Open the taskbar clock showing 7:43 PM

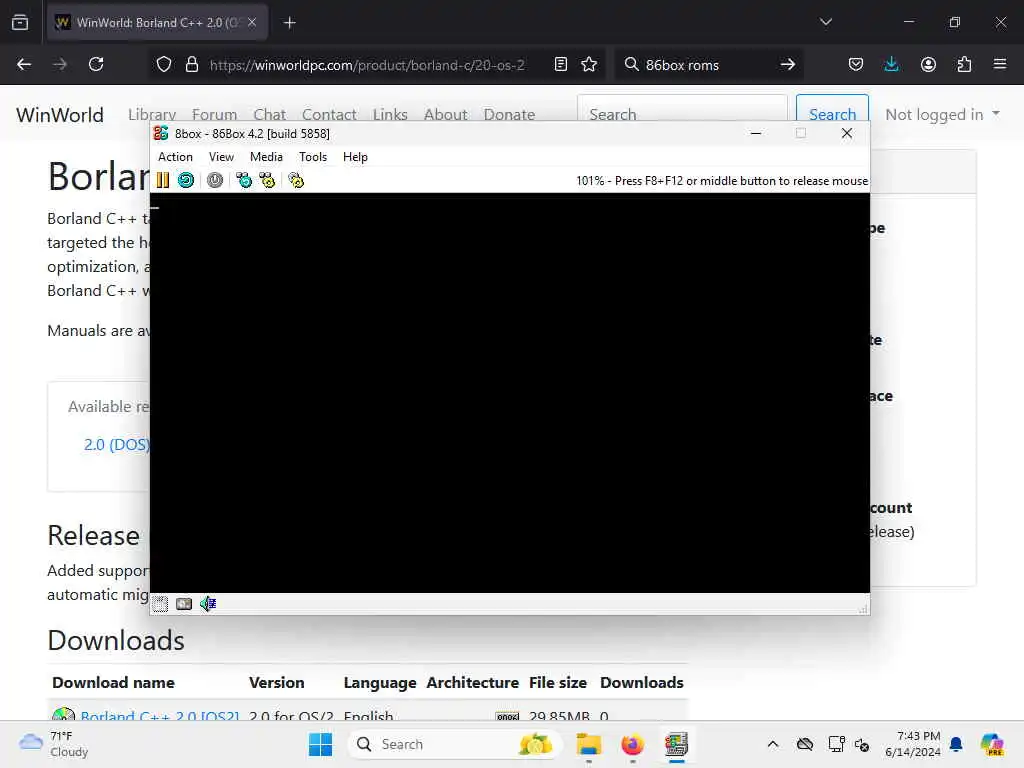coord(913,744)
